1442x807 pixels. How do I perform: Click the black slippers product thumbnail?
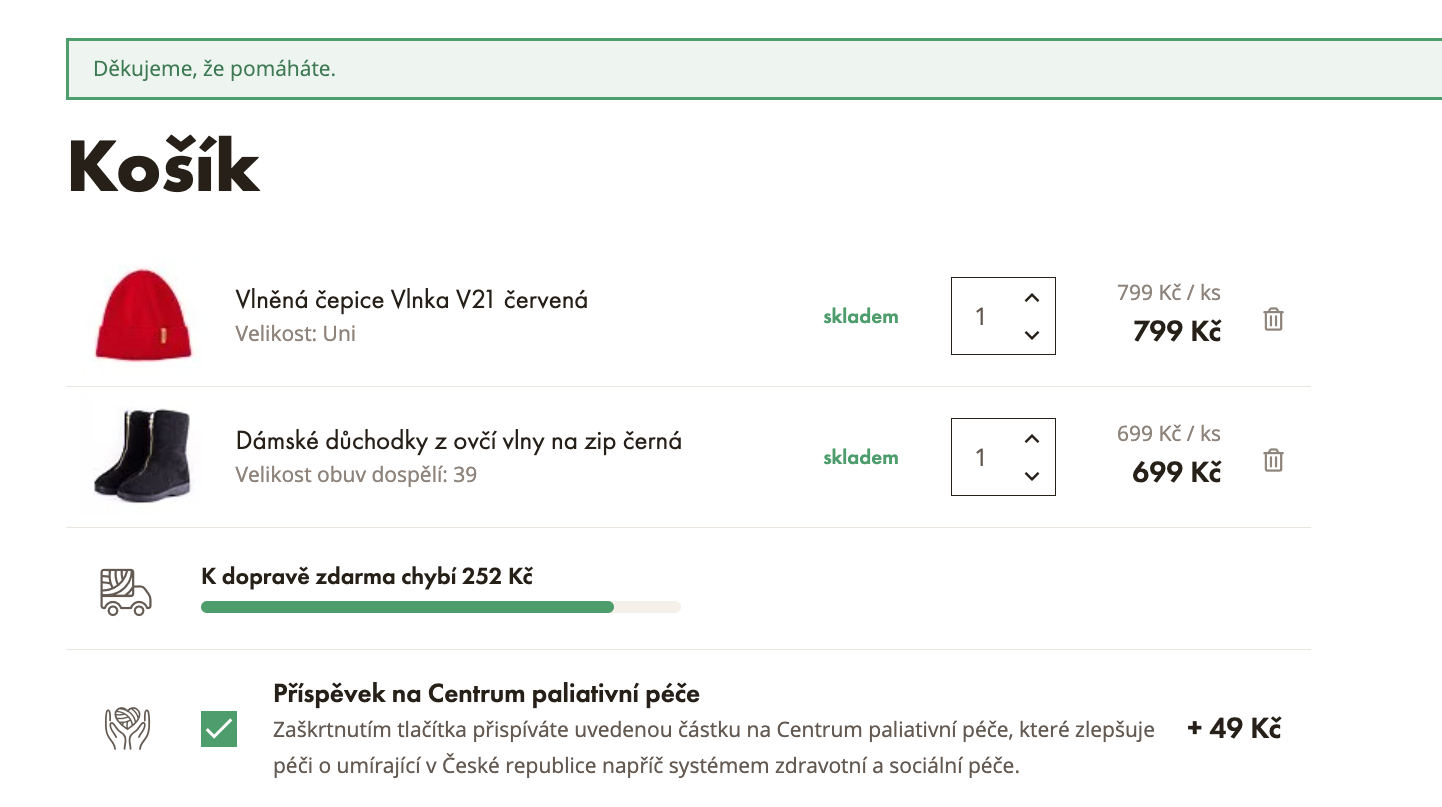[x=142, y=456]
